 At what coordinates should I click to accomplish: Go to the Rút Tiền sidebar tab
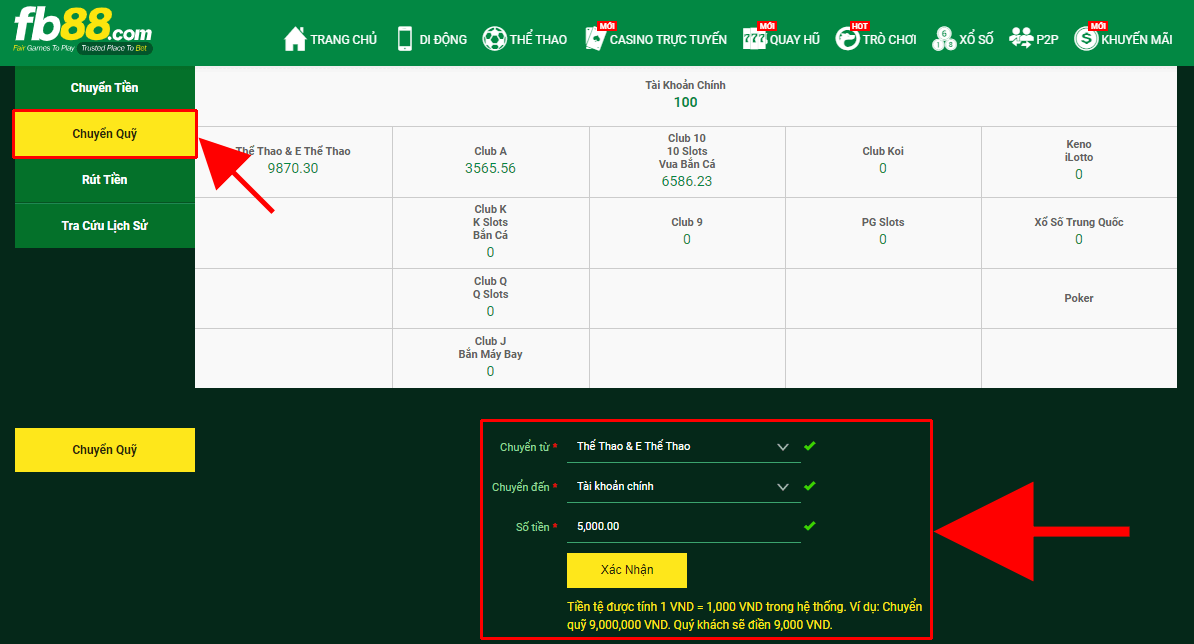click(105, 180)
